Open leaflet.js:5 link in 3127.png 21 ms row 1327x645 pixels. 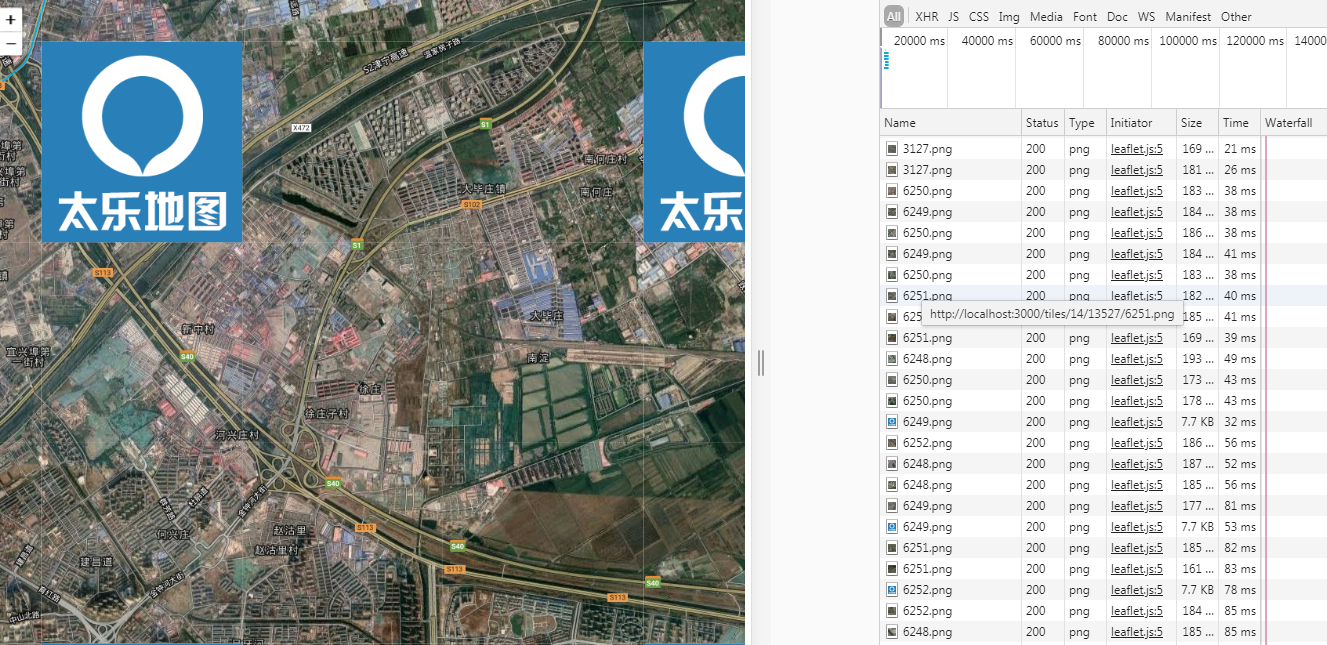click(1137, 149)
